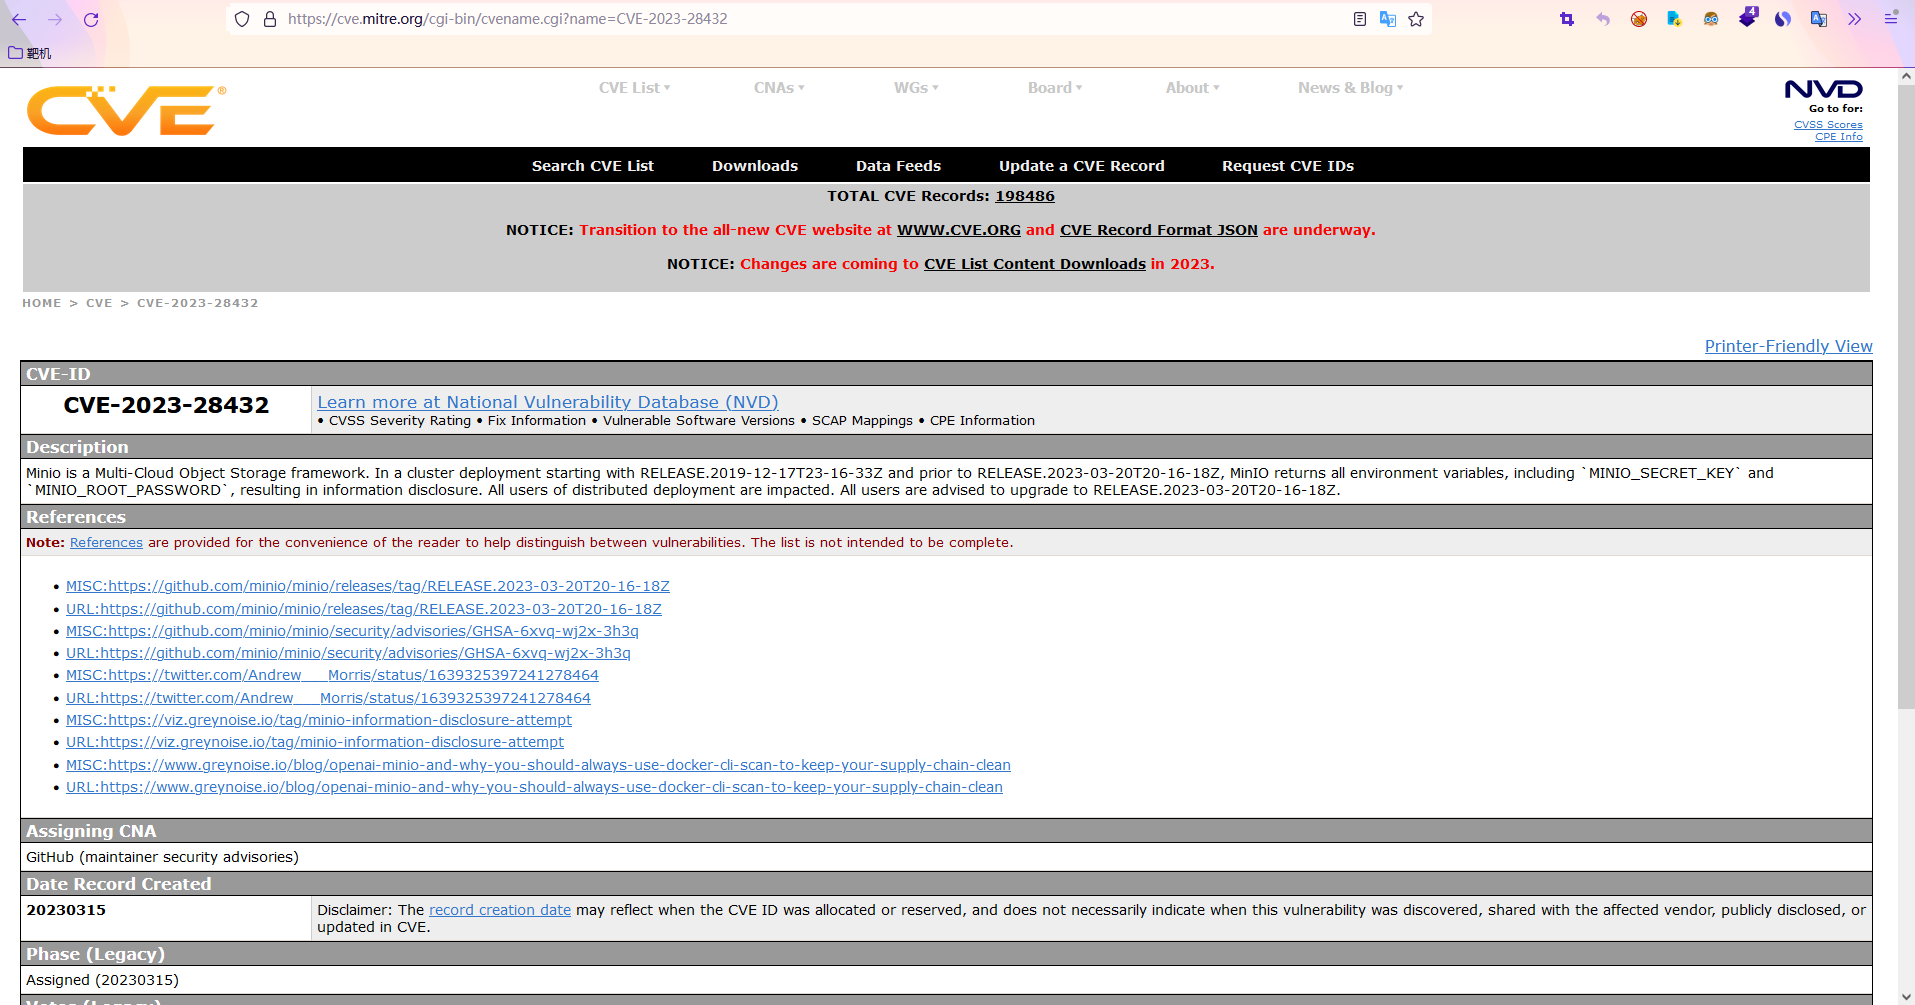The width and height of the screenshot is (1915, 1005).
Task: Open Search CVE List in black nav bar
Action: pos(593,166)
